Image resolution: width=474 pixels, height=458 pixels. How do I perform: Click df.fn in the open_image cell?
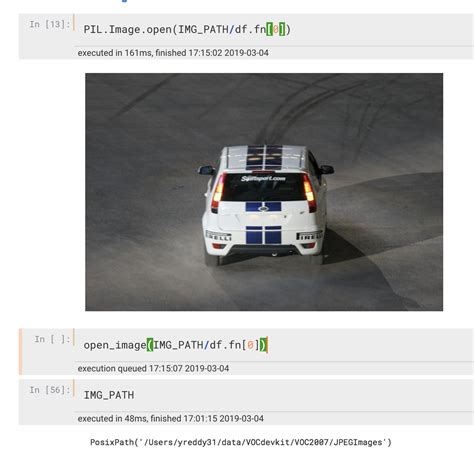[x=225, y=345]
